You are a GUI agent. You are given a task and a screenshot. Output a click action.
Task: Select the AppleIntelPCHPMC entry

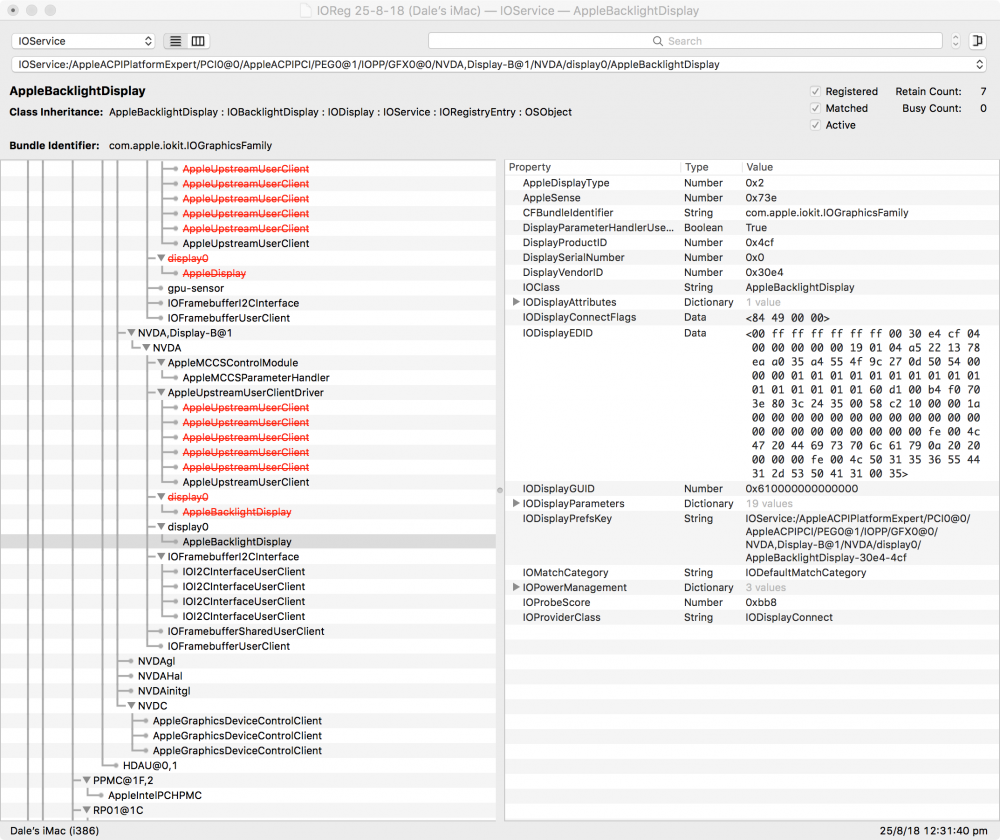coord(154,795)
